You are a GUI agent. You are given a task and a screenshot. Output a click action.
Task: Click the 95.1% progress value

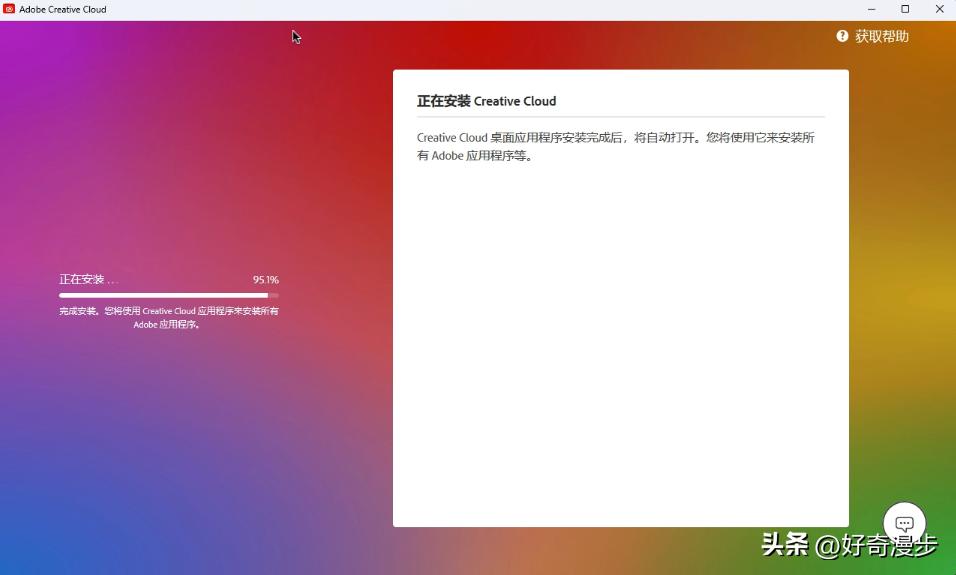tap(266, 280)
